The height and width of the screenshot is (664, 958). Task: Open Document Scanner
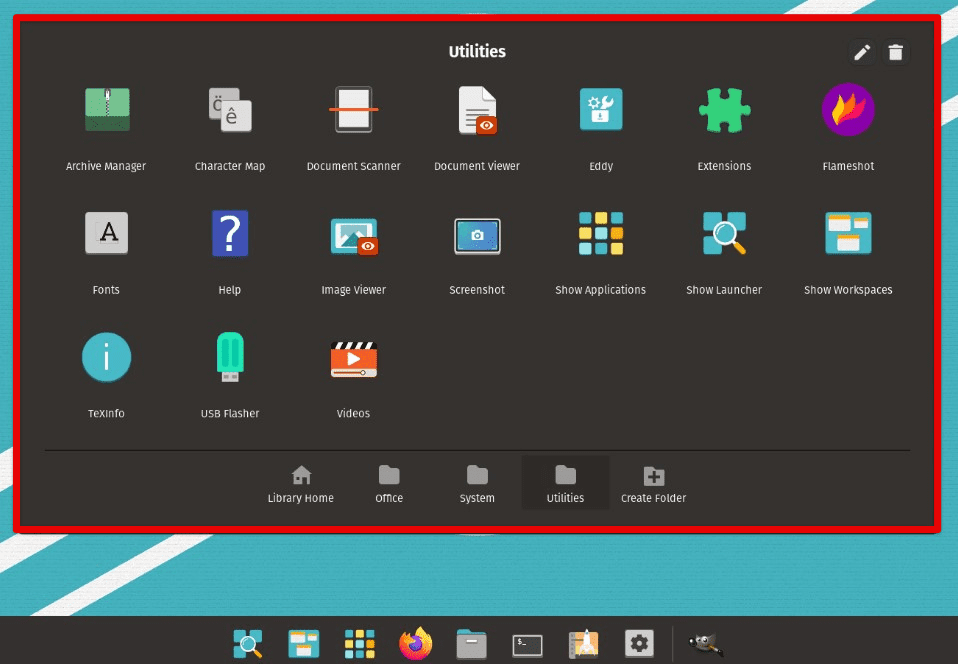(x=353, y=110)
